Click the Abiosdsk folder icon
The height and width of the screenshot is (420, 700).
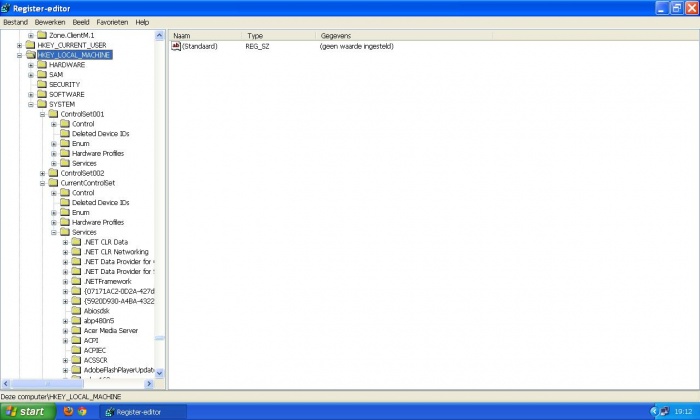tap(77, 311)
